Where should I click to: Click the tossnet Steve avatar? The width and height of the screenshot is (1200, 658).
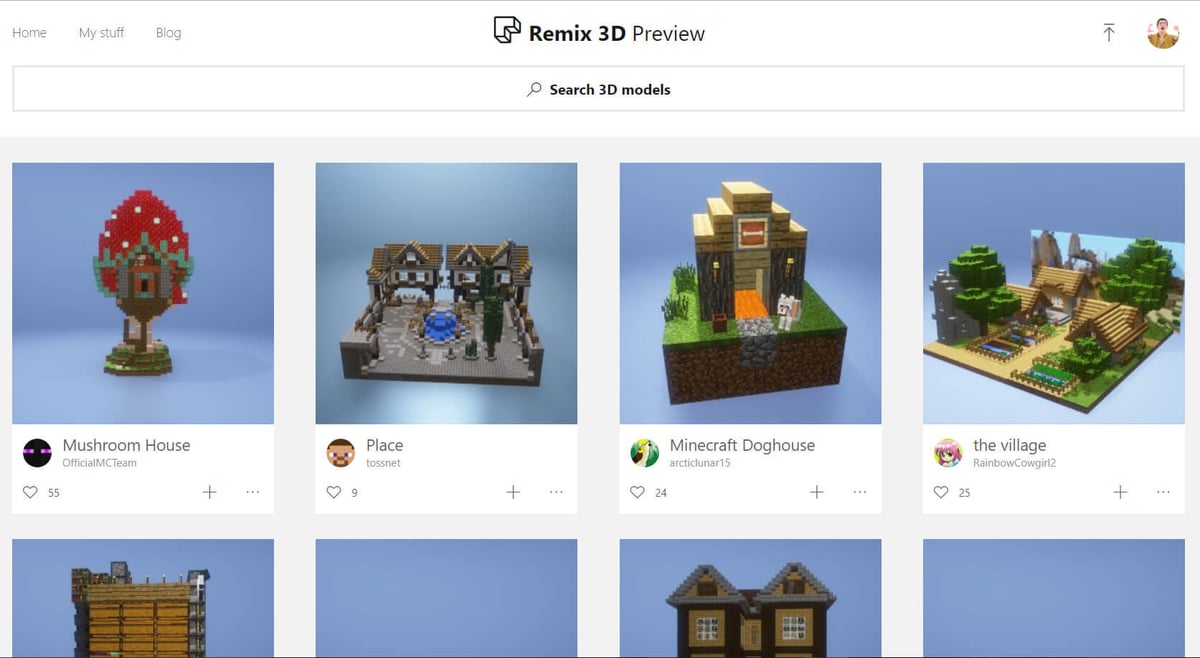[341, 453]
